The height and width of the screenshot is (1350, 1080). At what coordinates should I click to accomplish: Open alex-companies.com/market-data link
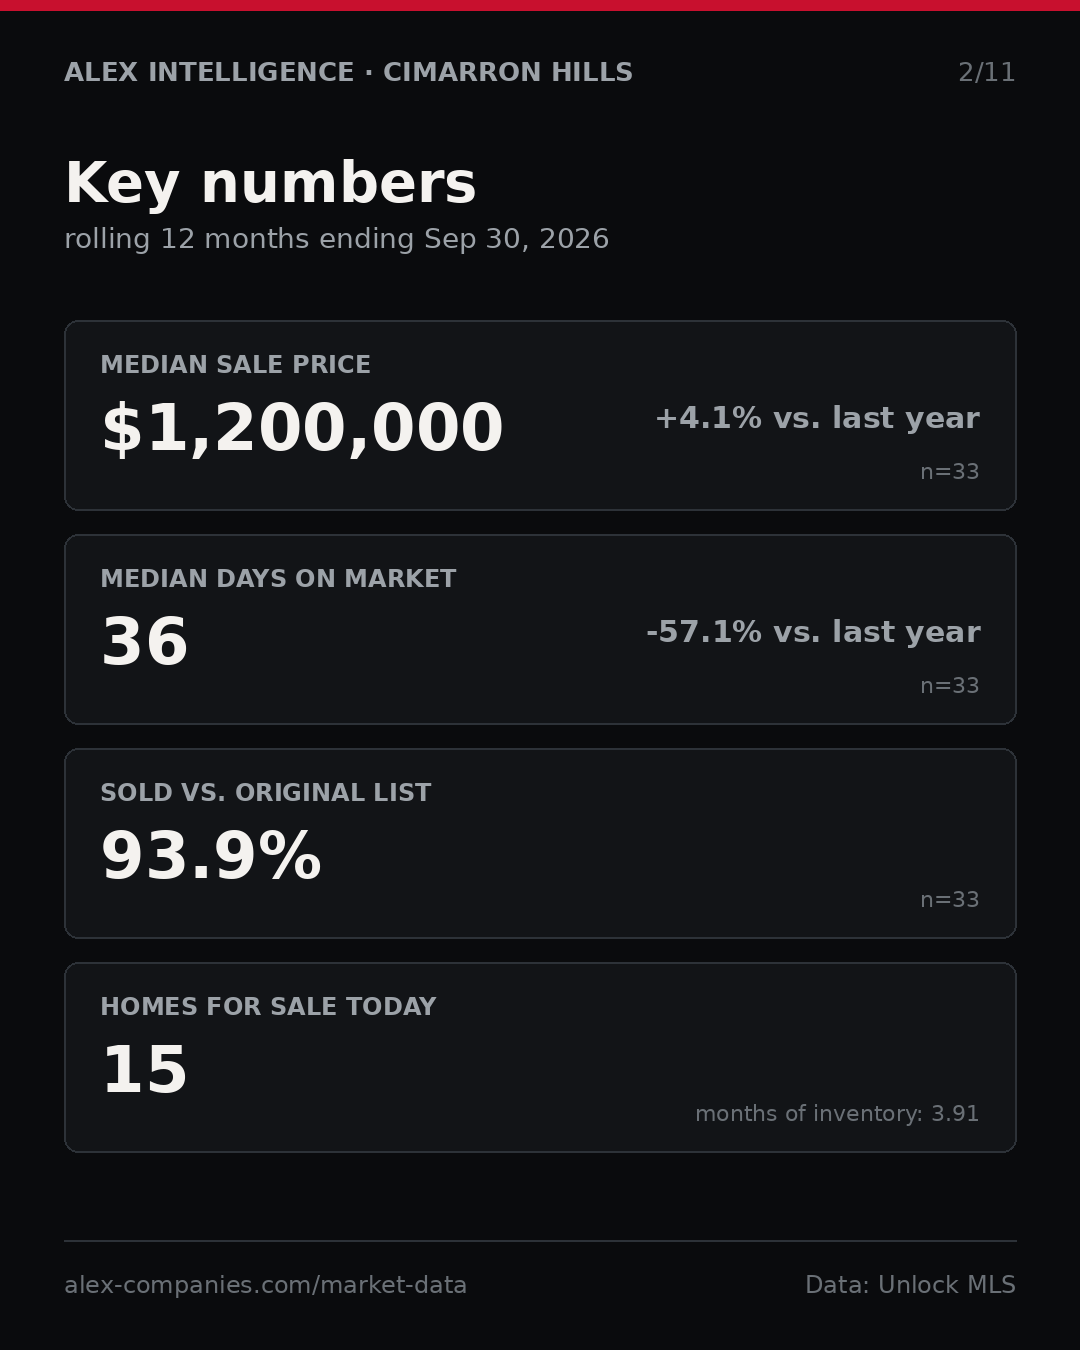coord(265,1285)
